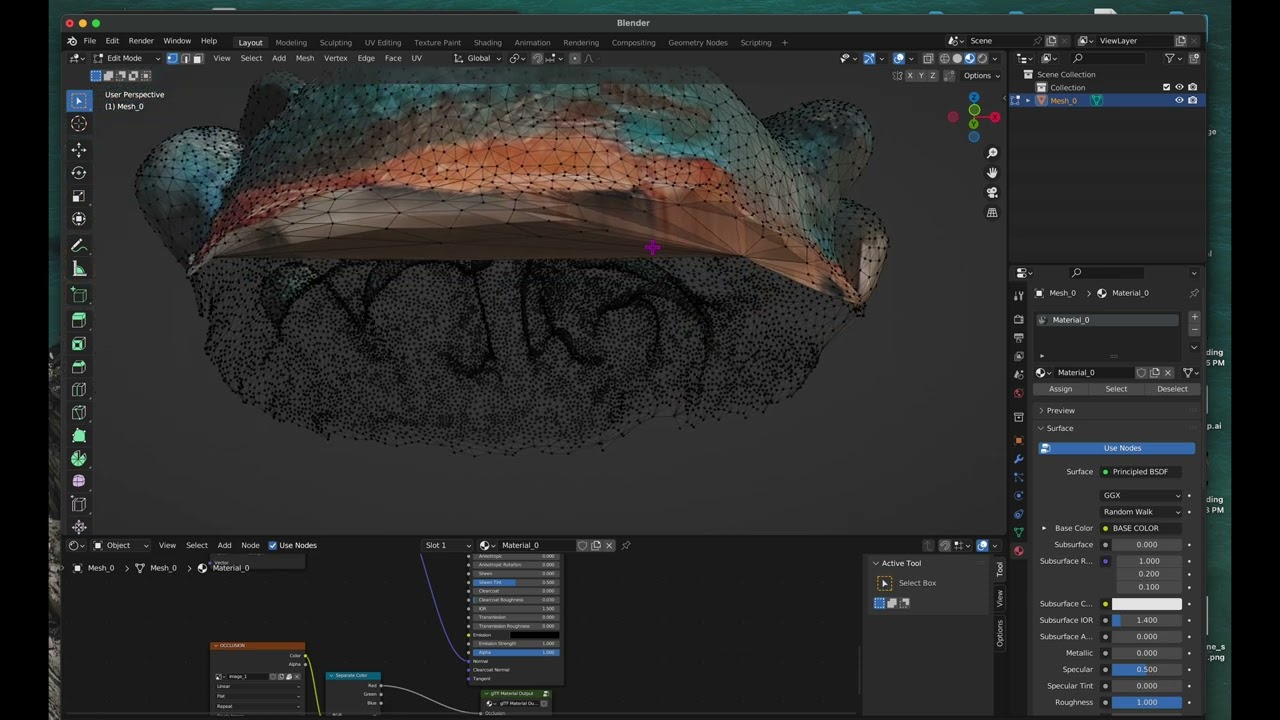Open the File menu
1280x720 pixels.
90,41
